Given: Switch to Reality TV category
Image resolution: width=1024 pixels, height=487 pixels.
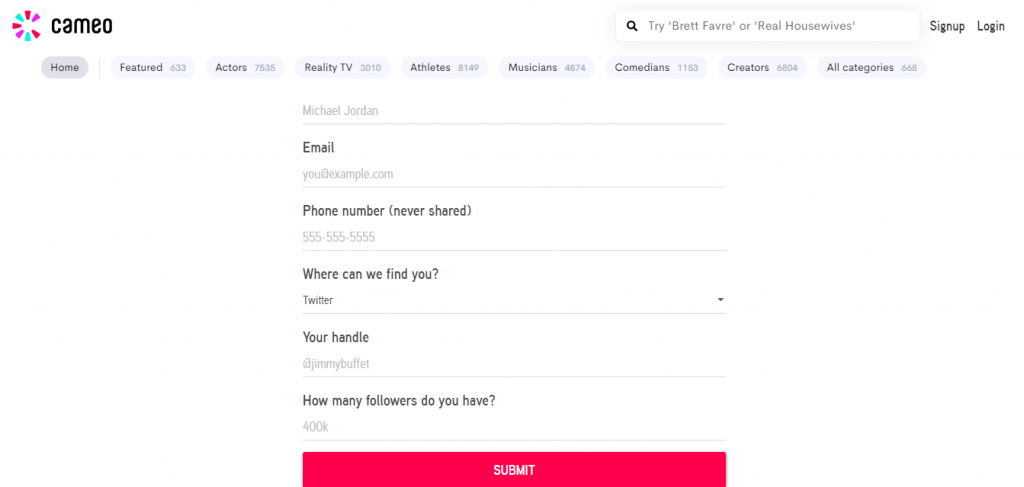Looking at the screenshot, I should click(x=343, y=68).
